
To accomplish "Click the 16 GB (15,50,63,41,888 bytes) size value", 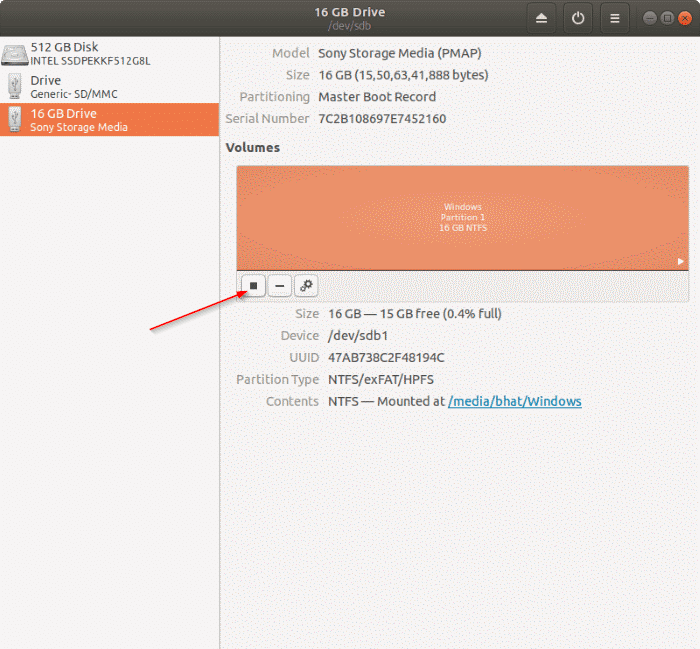I will point(403,75).
